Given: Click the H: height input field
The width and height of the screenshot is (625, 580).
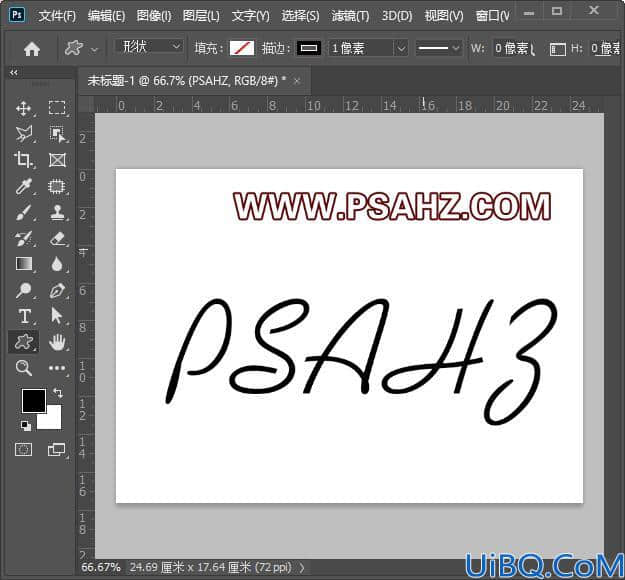Looking at the screenshot, I should click(x=605, y=49).
